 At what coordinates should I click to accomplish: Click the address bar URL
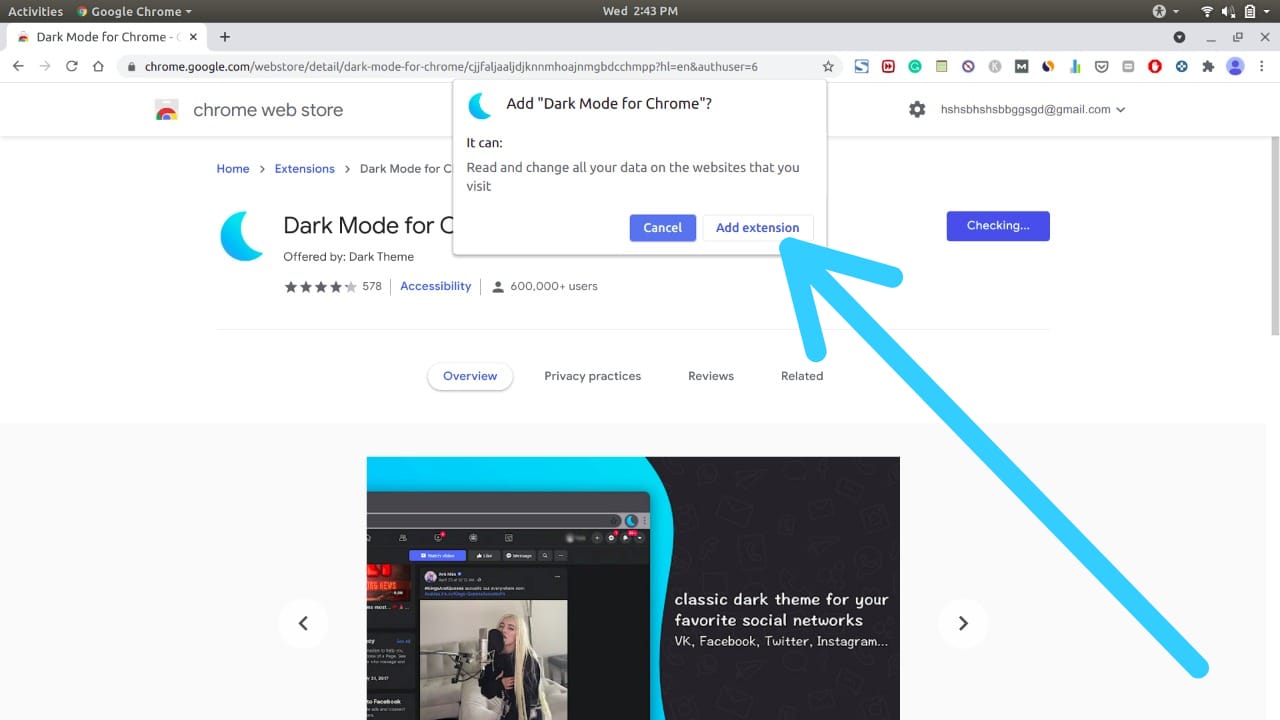click(x=451, y=66)
